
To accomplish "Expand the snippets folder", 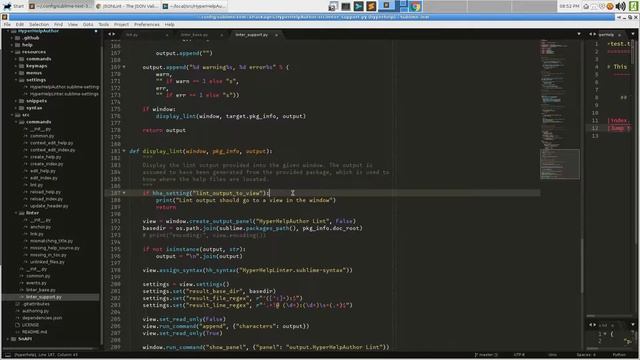I will point(16,101).
